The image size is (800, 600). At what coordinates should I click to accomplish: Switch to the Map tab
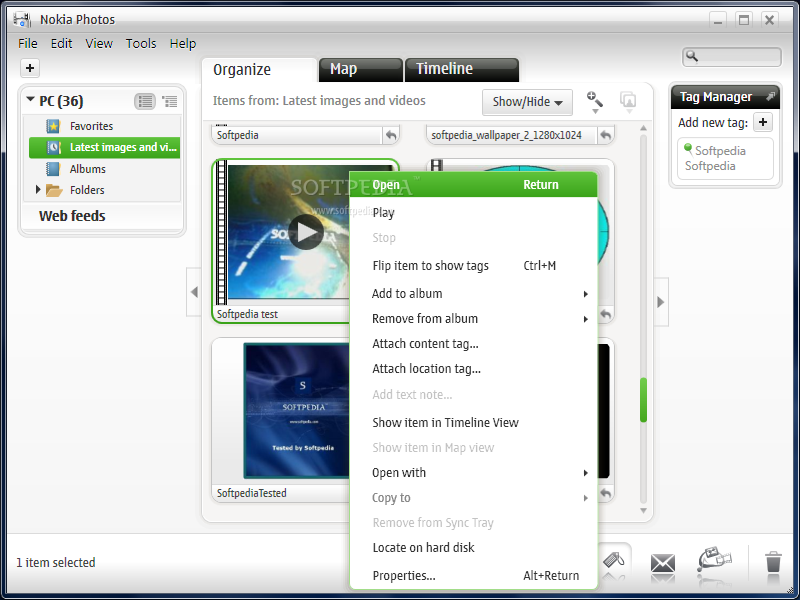click(x=360, y=69)
